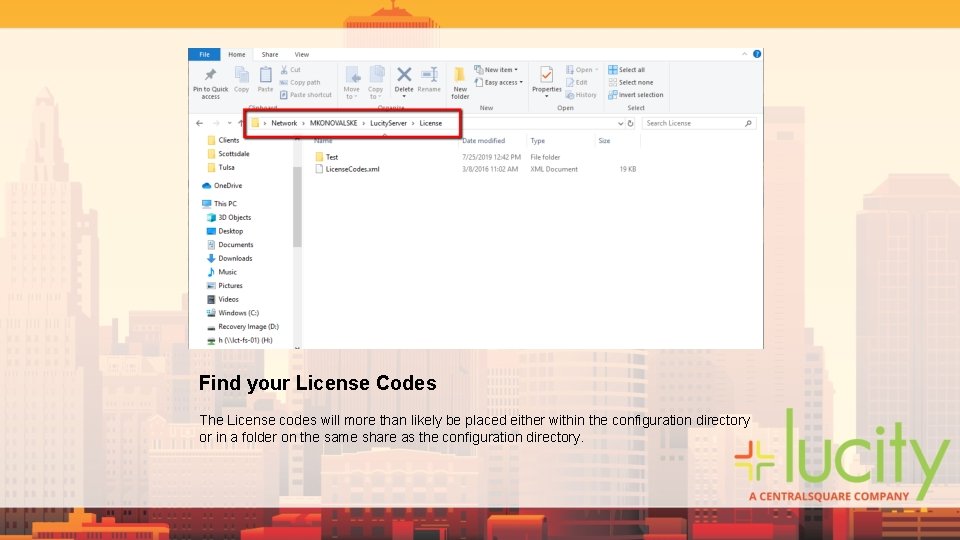
Task: Click License in the address path
Action: [430, 123]
